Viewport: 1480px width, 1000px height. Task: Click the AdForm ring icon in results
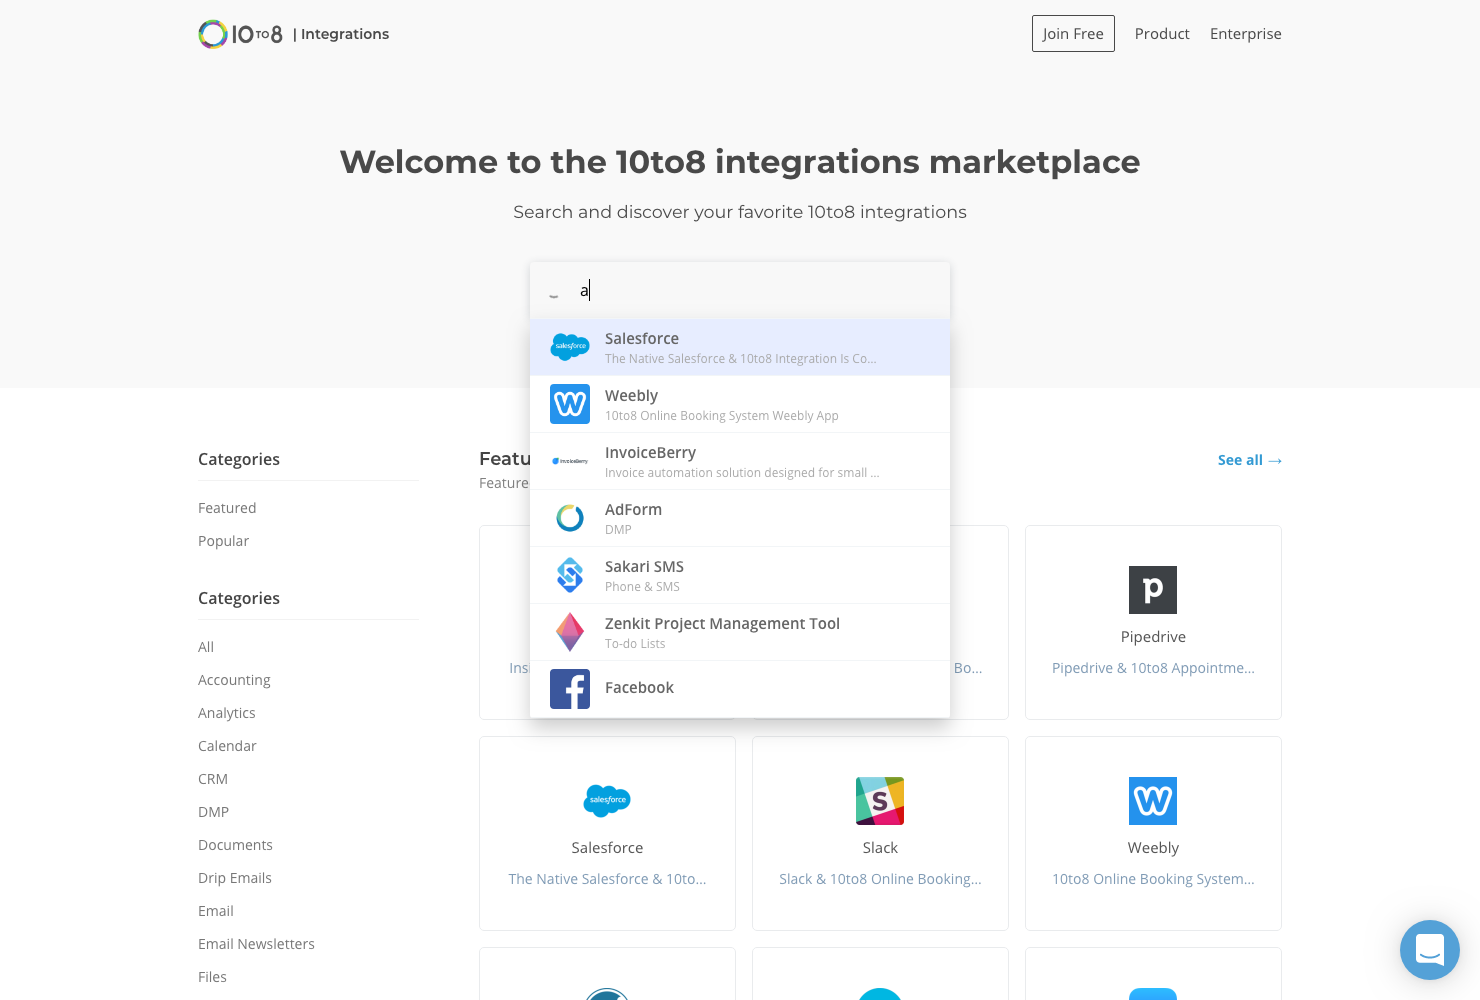(570, 518)
